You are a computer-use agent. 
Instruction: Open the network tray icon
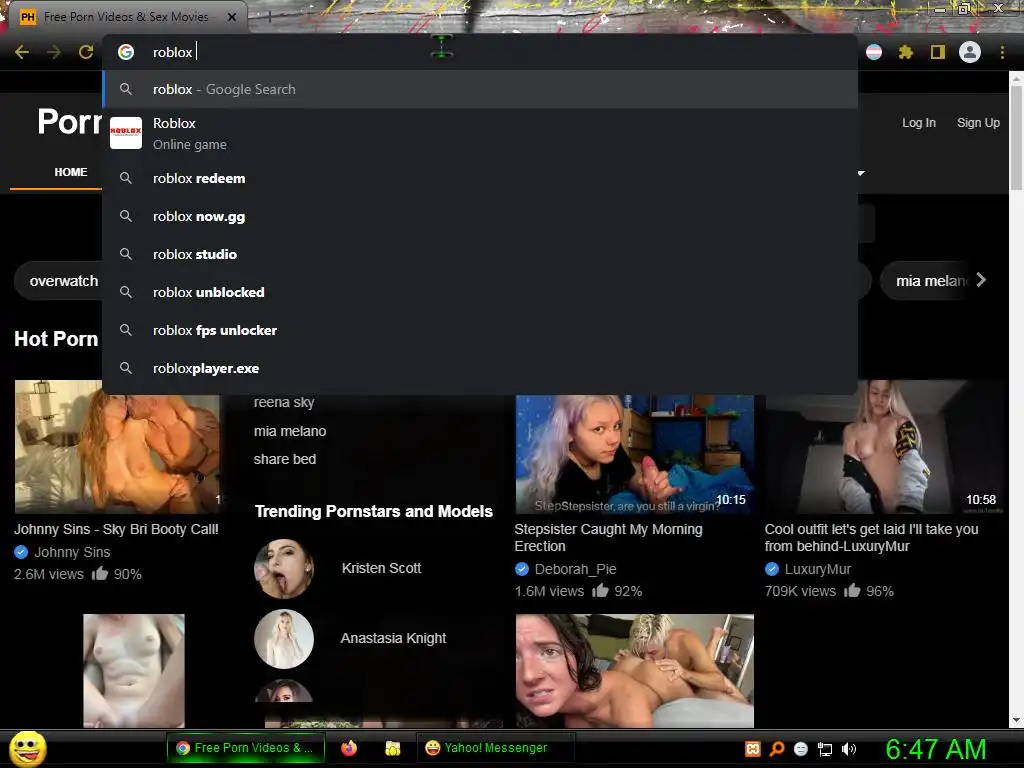point(825,749)
